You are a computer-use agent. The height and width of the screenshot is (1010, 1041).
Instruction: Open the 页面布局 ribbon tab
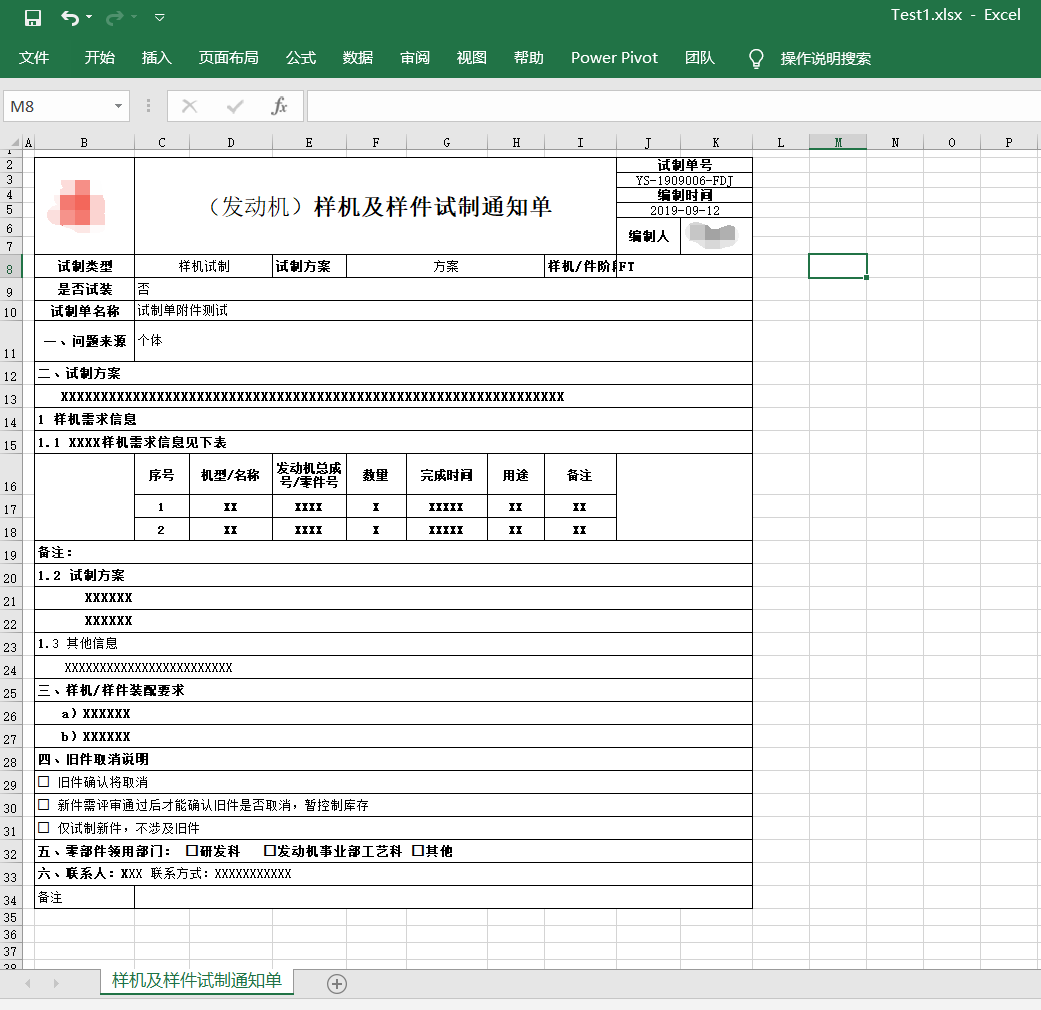[228, 58]
